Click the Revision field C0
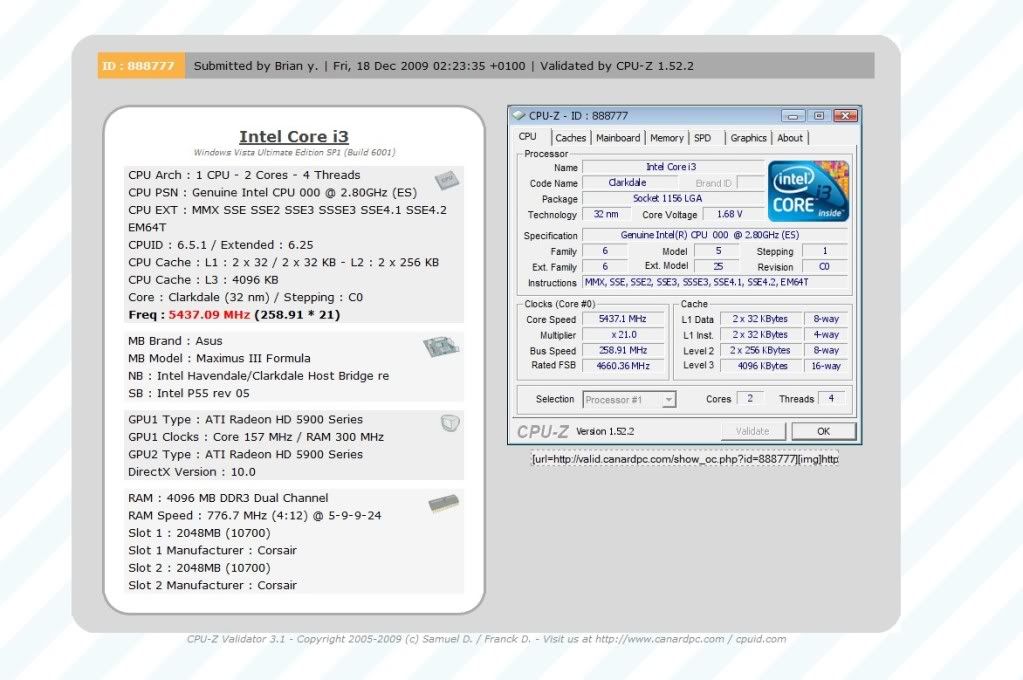The width and height of the screenshot is (1023, 680). pos(825,267)
